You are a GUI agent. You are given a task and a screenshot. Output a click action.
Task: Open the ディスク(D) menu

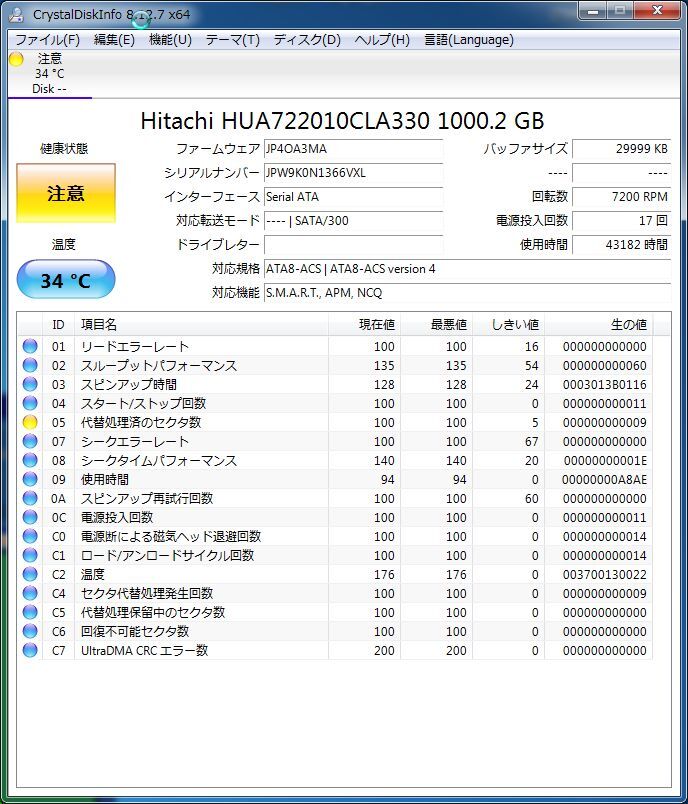307,40
